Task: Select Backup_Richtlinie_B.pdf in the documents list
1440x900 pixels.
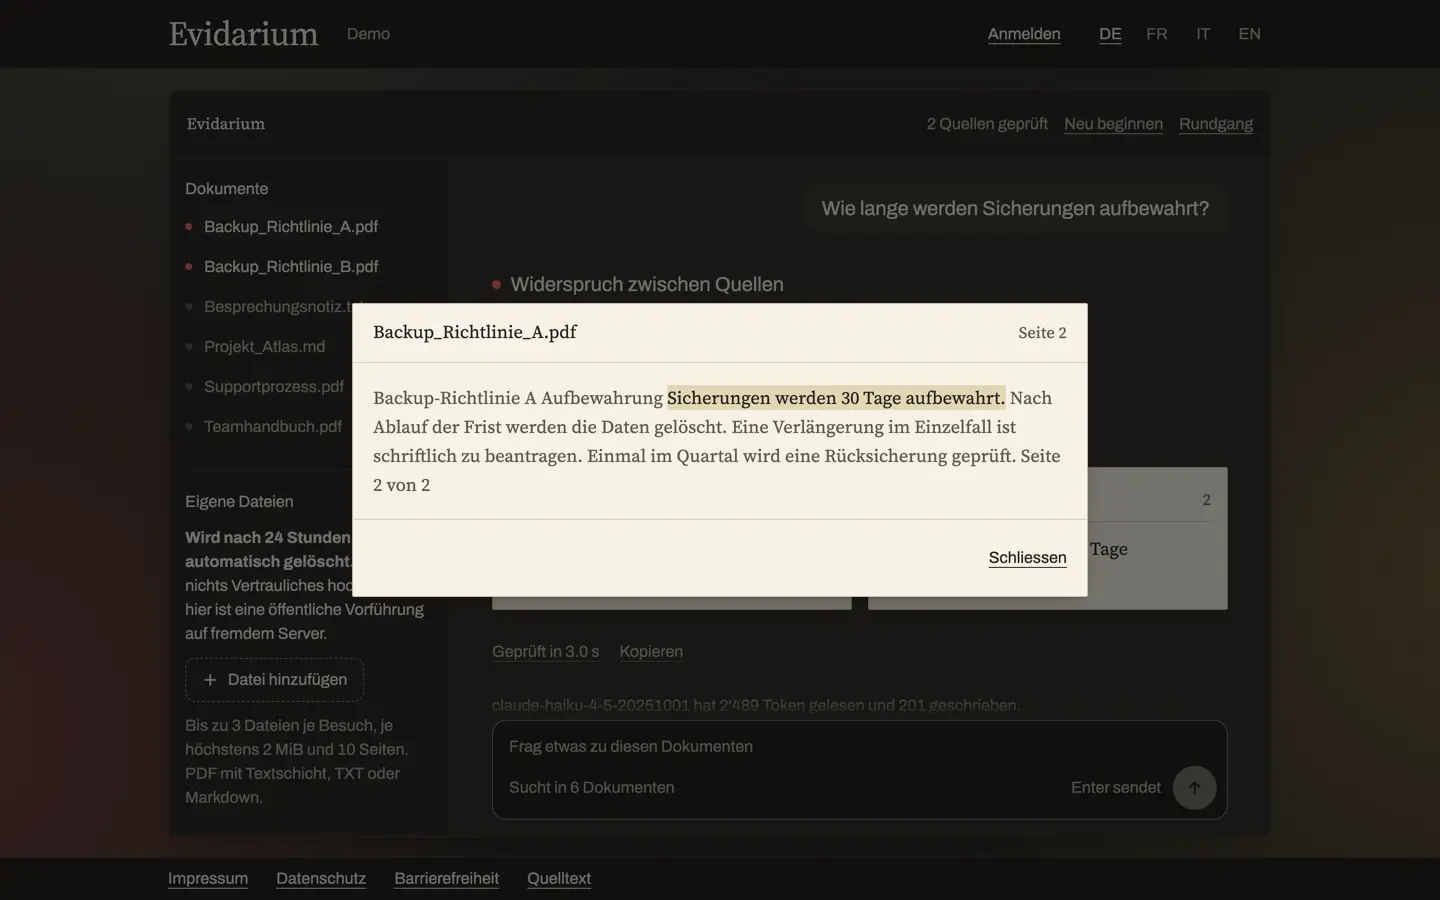Action: pos(291,267)
